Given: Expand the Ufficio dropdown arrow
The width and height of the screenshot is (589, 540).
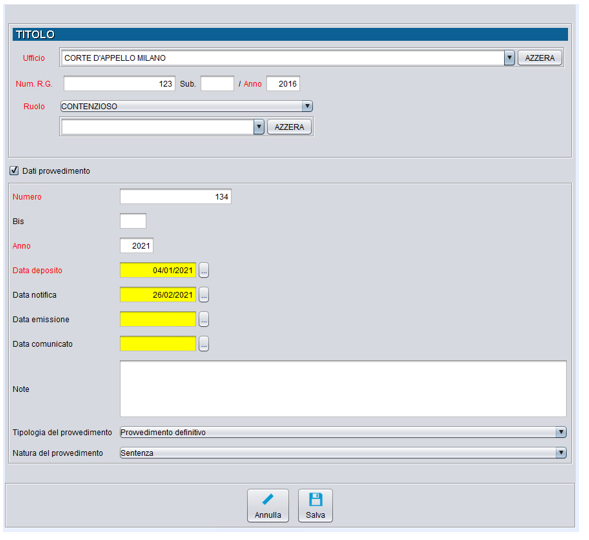Looking at the screenshot, I should click(x=509, y=58).
